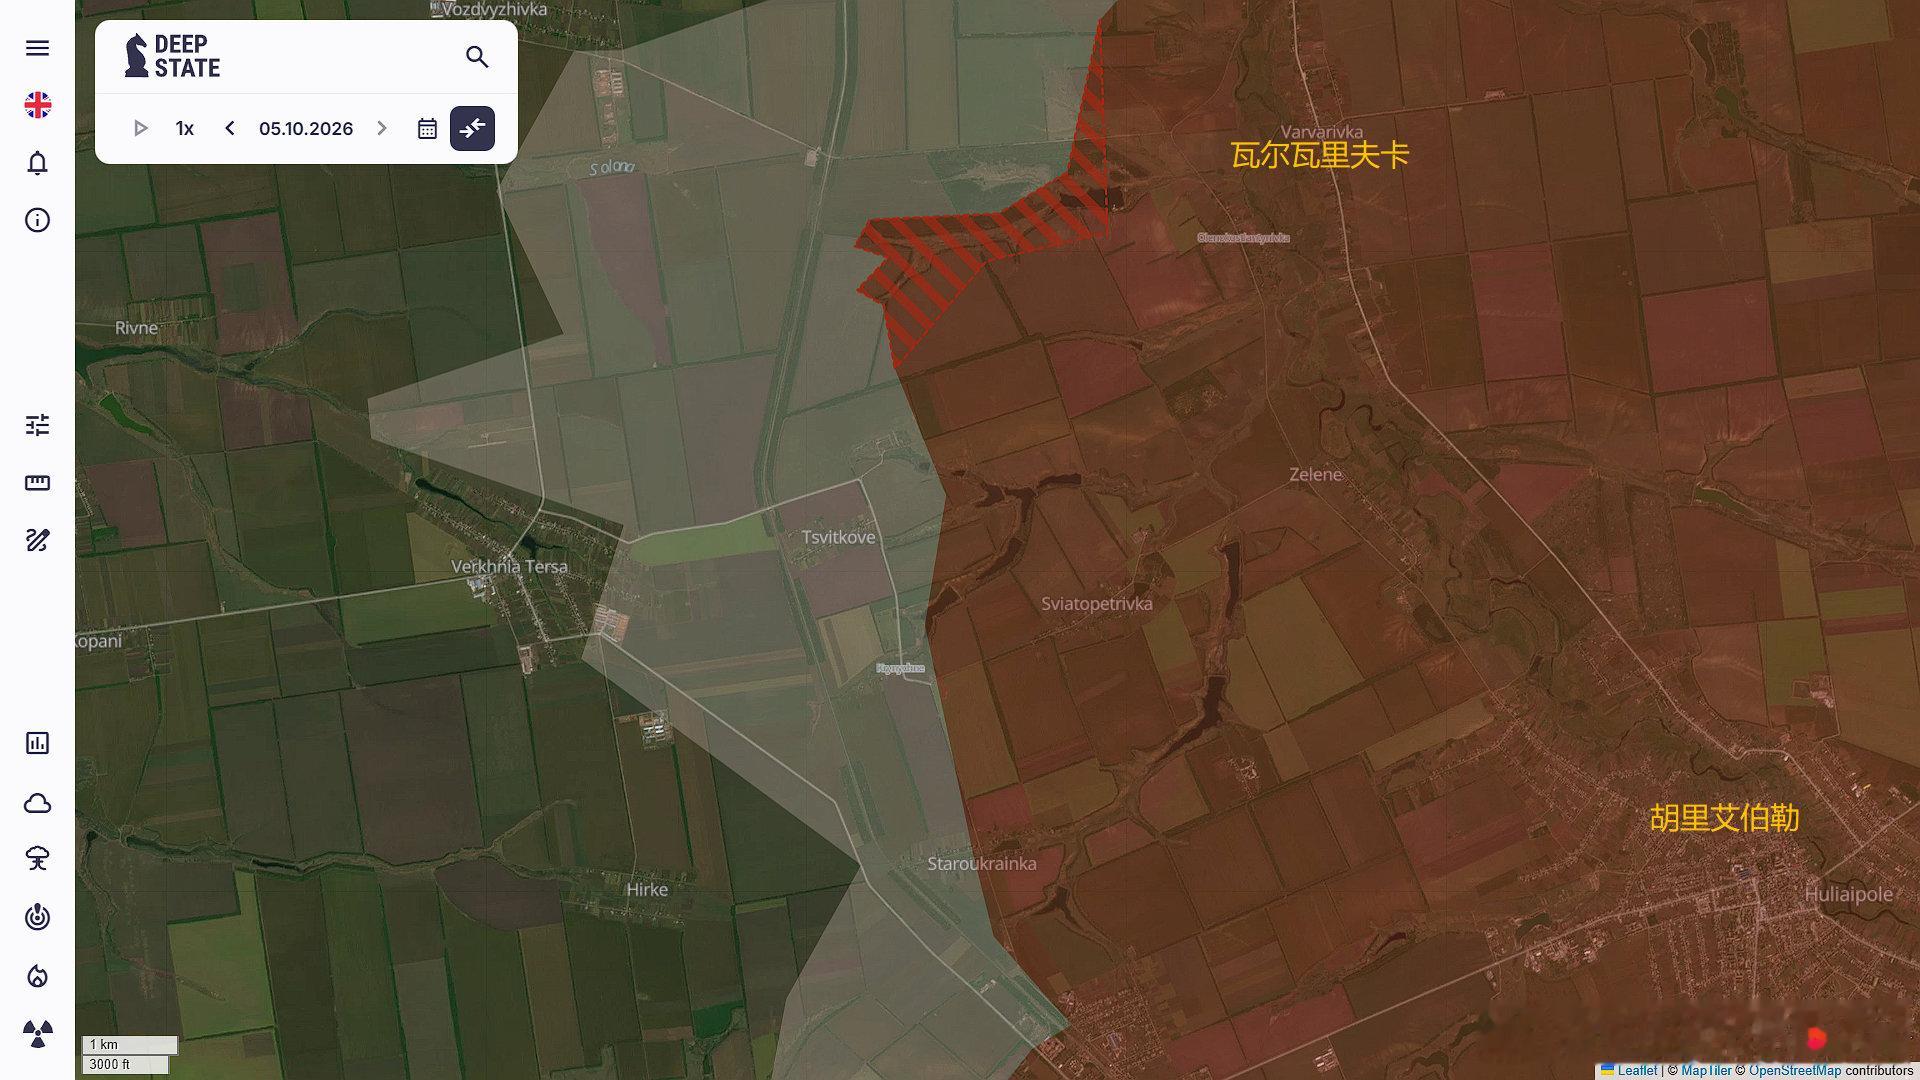Image resolution: width=1920 pixels, height=1080 pixels.
Task: Click the Zelene village label
Action: [x=1315, y=474]
